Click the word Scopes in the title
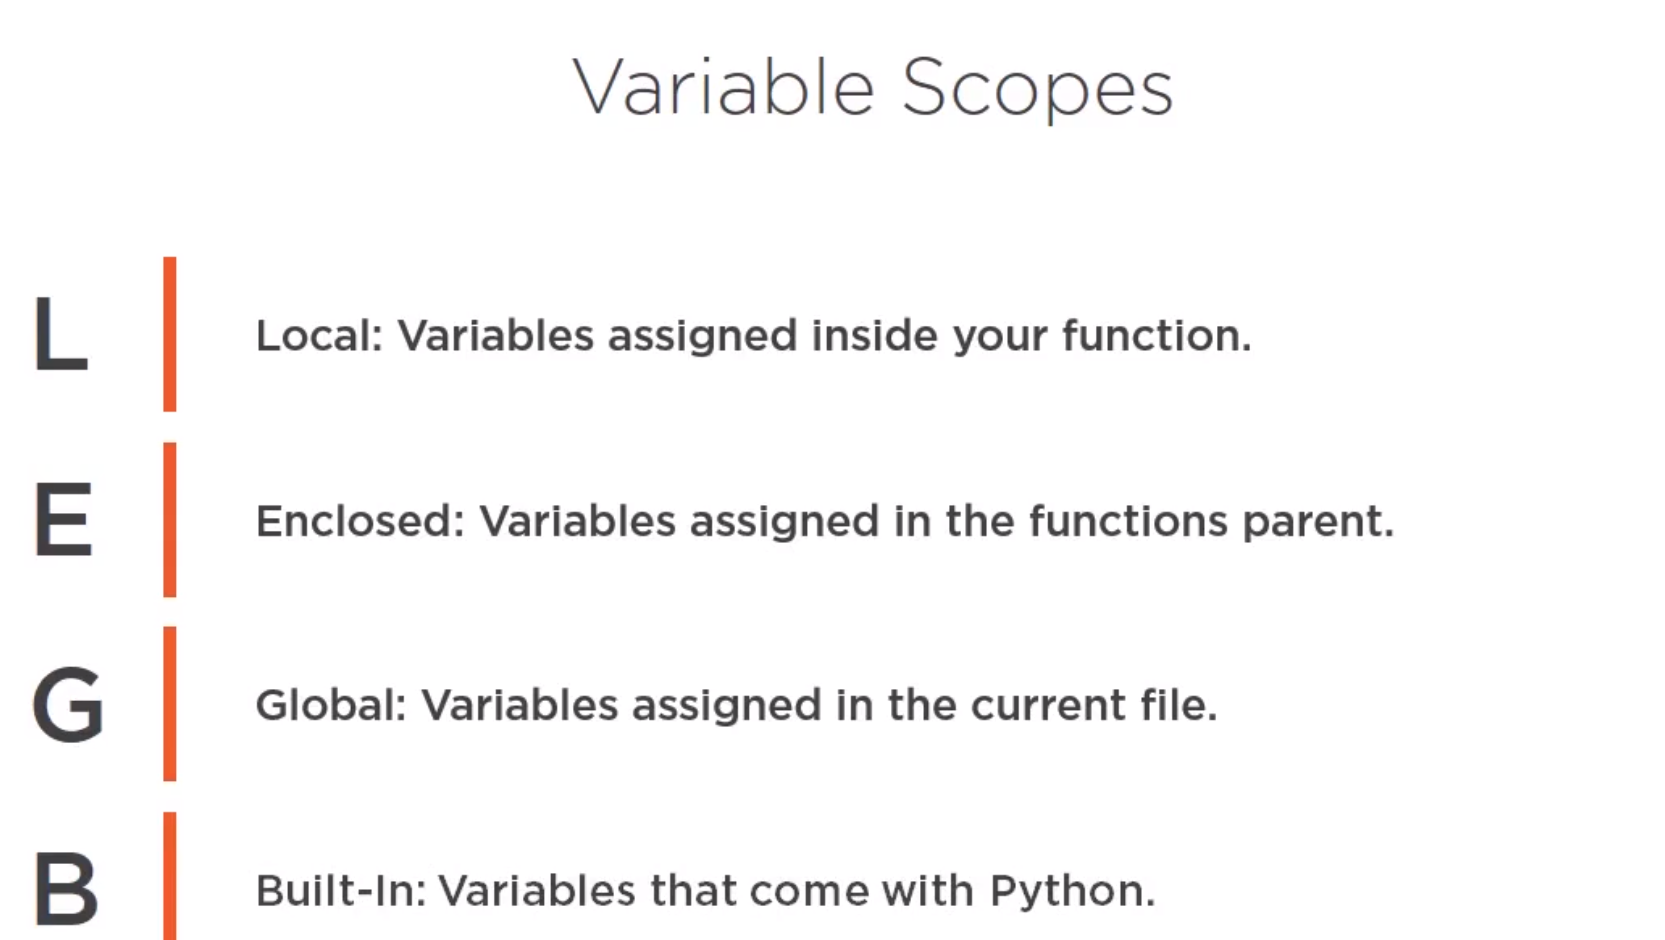Image resolution: width=1665 pixels, height=940 pixels. tap(1037, 88)
